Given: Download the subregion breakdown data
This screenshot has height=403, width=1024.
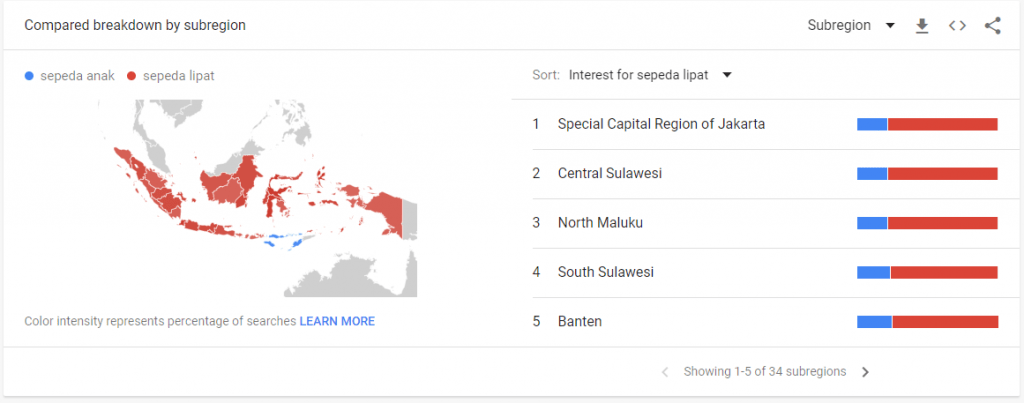Looking at the screenshot, I should 922,26.
